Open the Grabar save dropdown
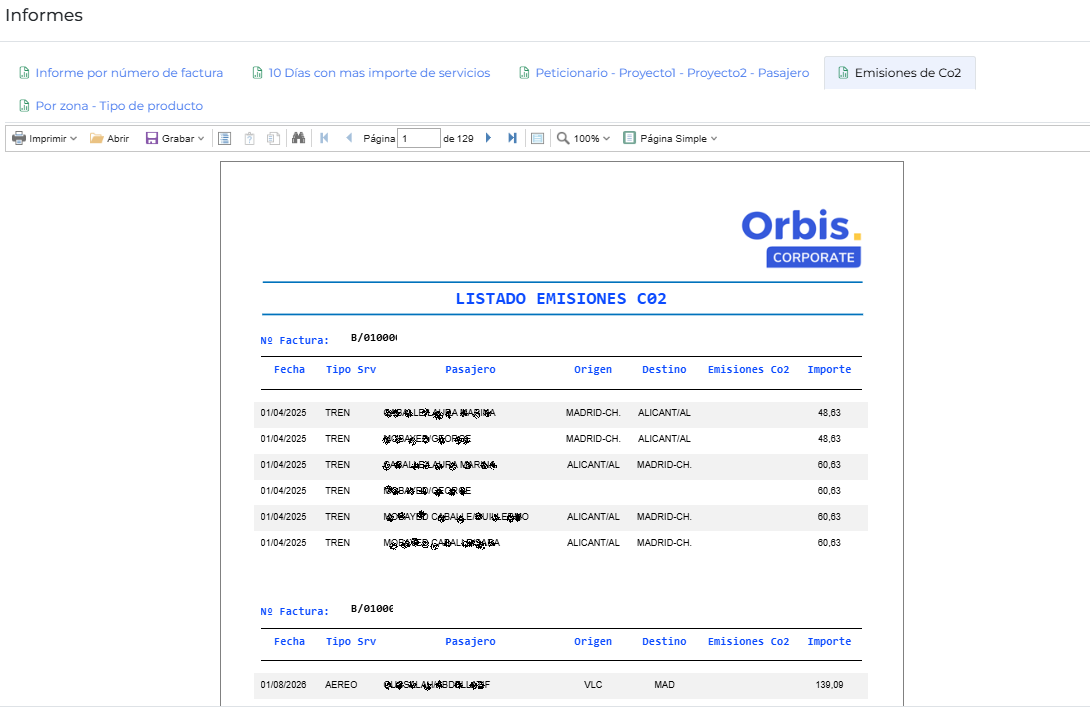1090x715 pixels. click(174, 138)
